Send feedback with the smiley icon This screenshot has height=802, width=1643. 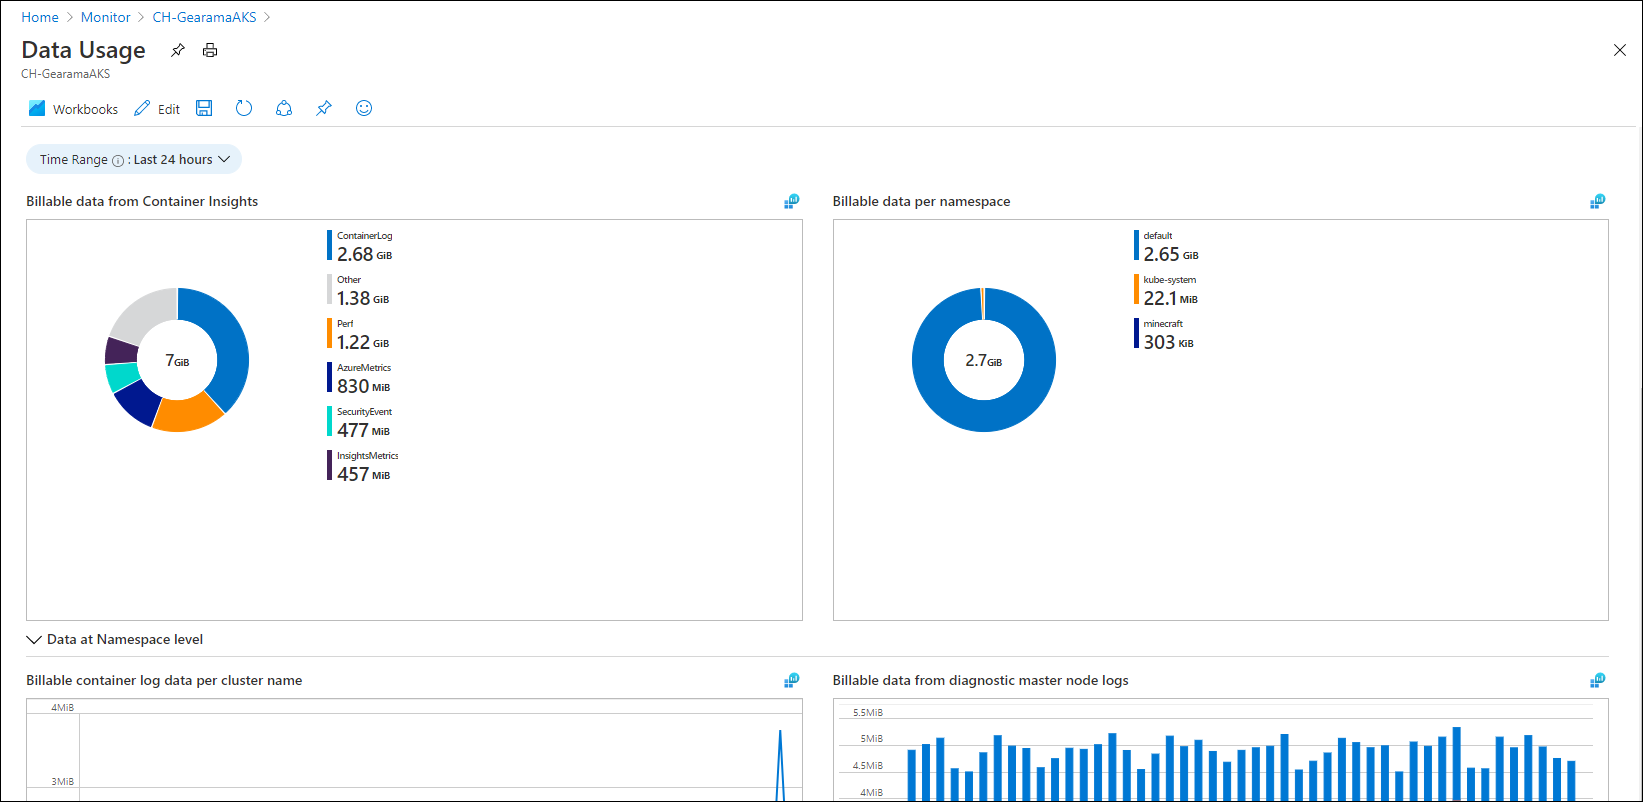click(364, 108)
